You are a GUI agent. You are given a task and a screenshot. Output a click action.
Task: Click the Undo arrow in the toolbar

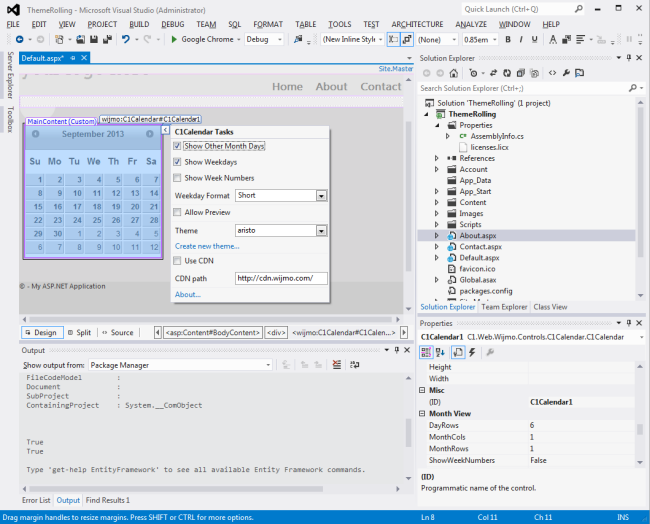126,39
